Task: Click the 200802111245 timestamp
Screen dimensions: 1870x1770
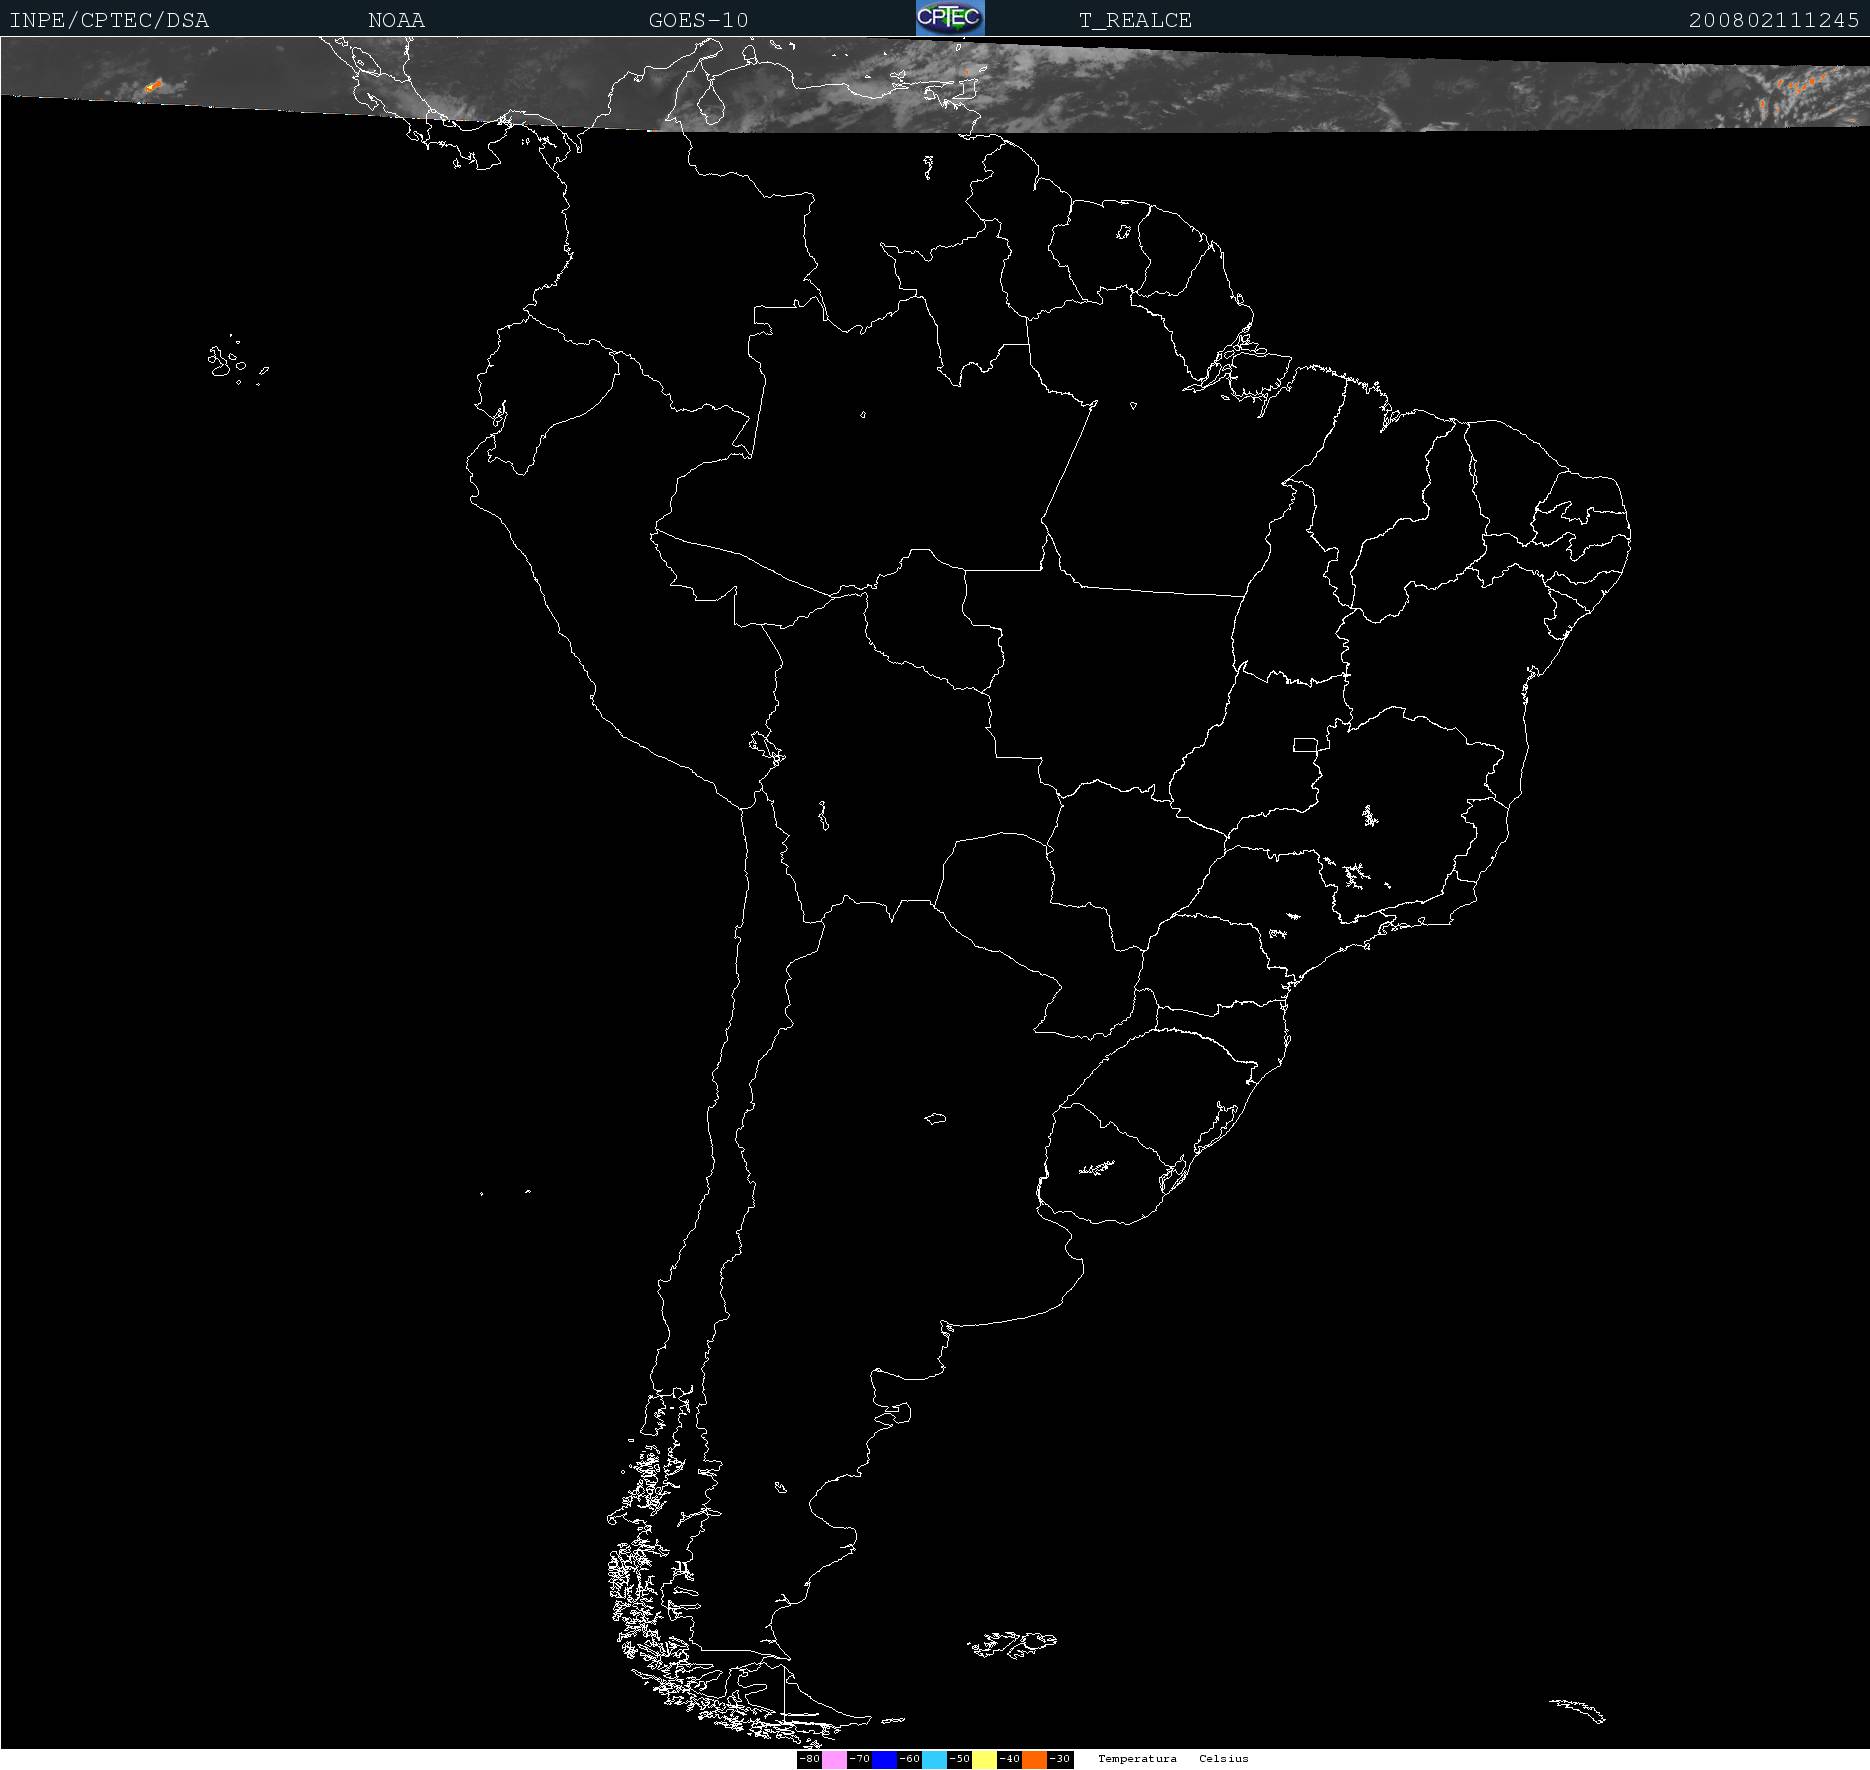Action: [1773, 20]
